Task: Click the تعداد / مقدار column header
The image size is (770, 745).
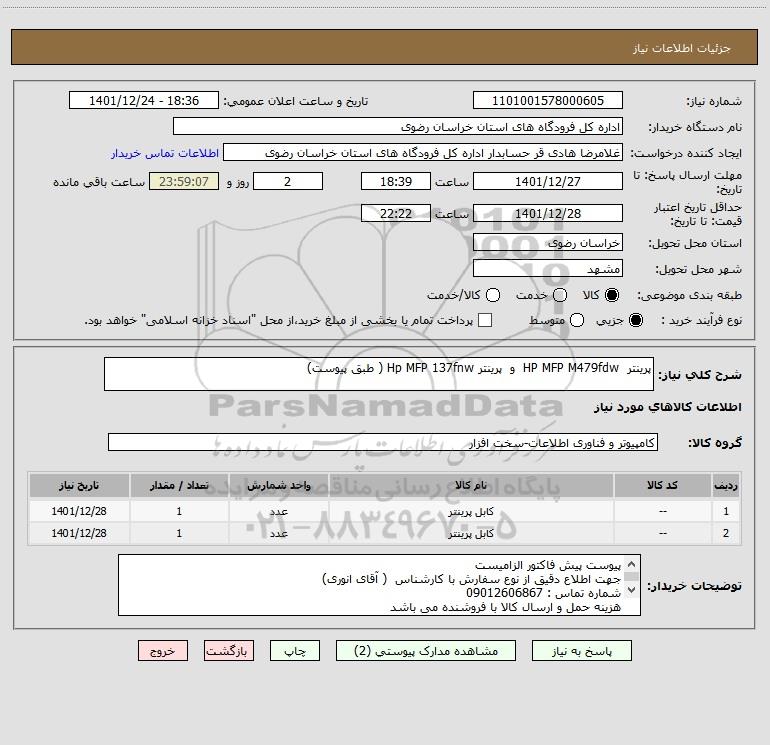Action: tap(179, 486)
